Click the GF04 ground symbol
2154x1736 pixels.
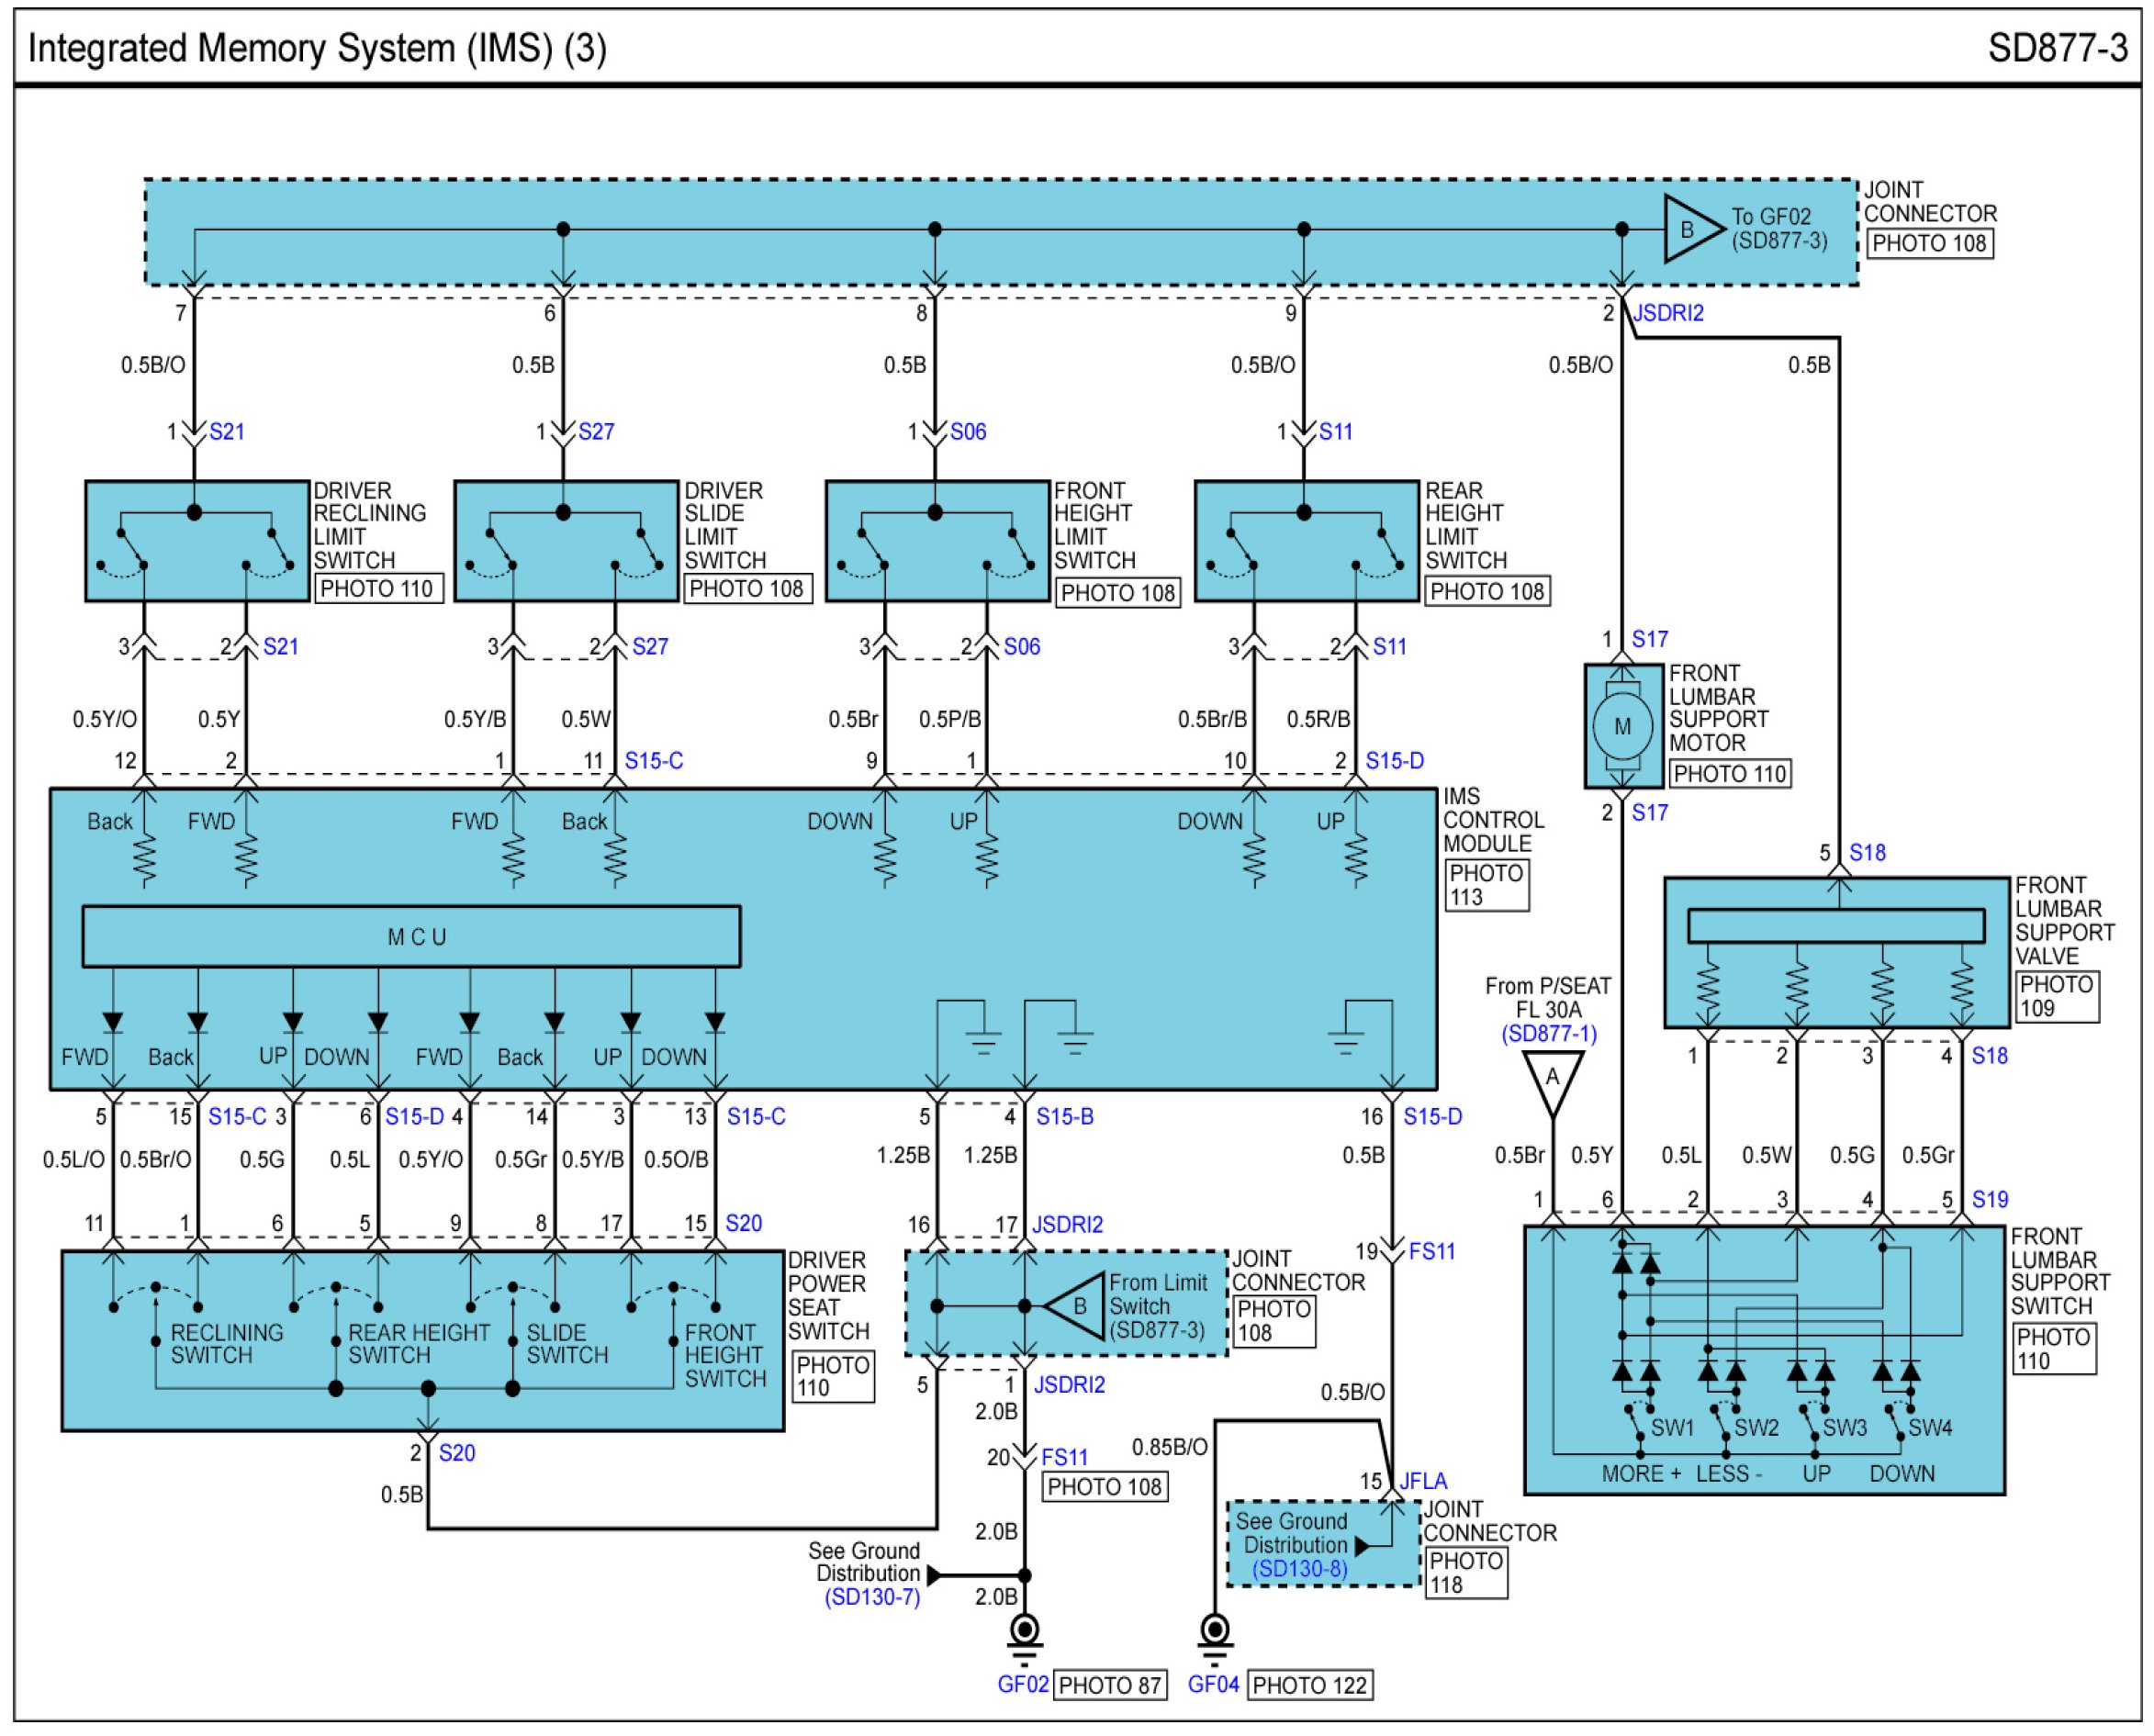click(x=1214, y=1633)
